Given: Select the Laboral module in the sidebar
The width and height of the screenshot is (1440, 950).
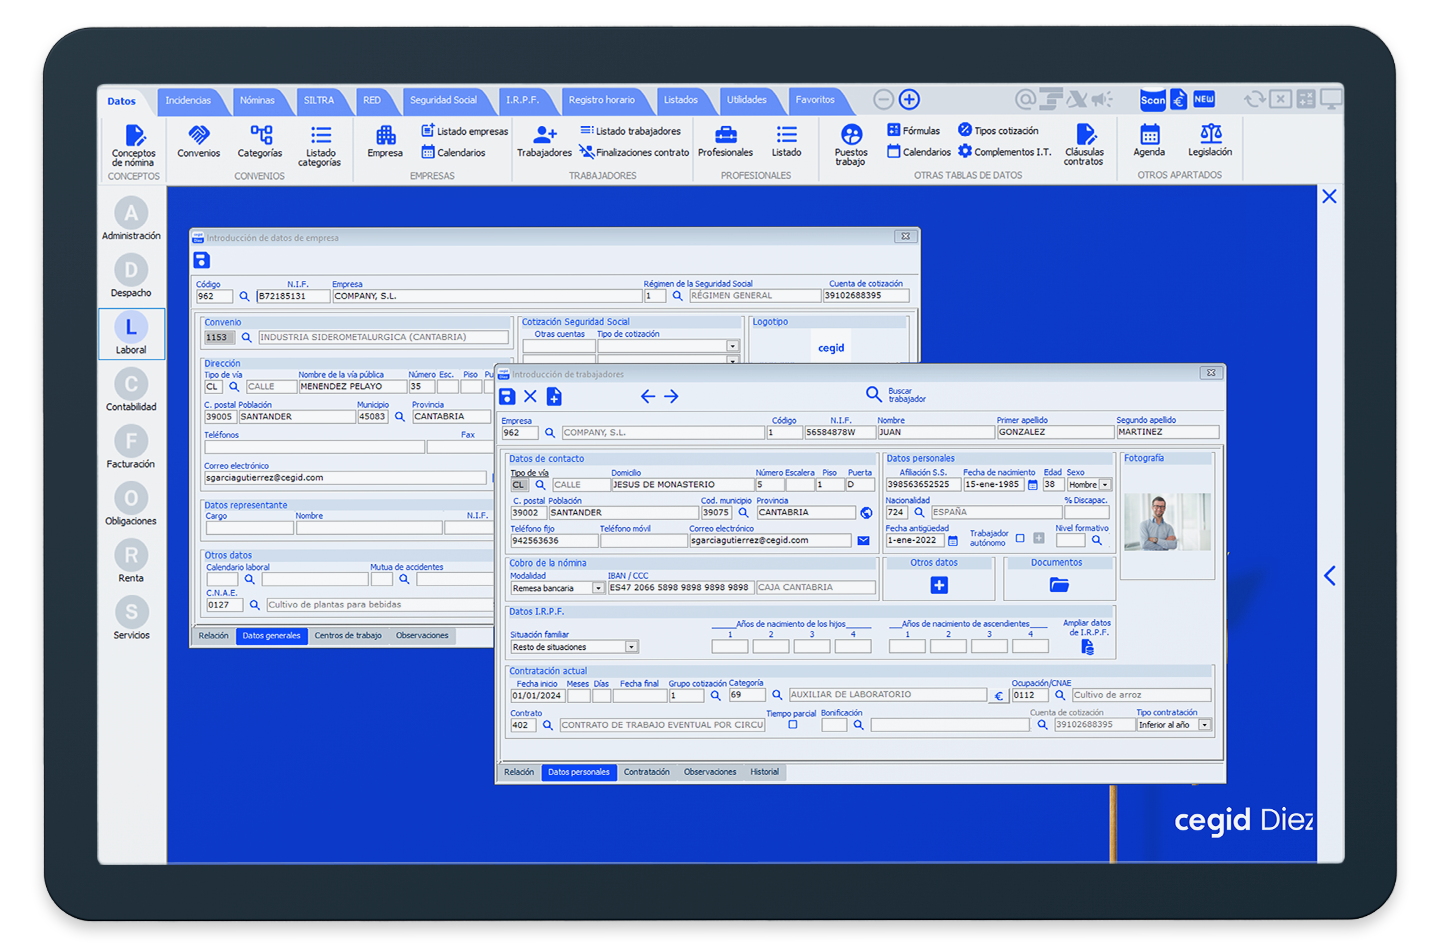Looking at the screenshot, I should point(131,334).
